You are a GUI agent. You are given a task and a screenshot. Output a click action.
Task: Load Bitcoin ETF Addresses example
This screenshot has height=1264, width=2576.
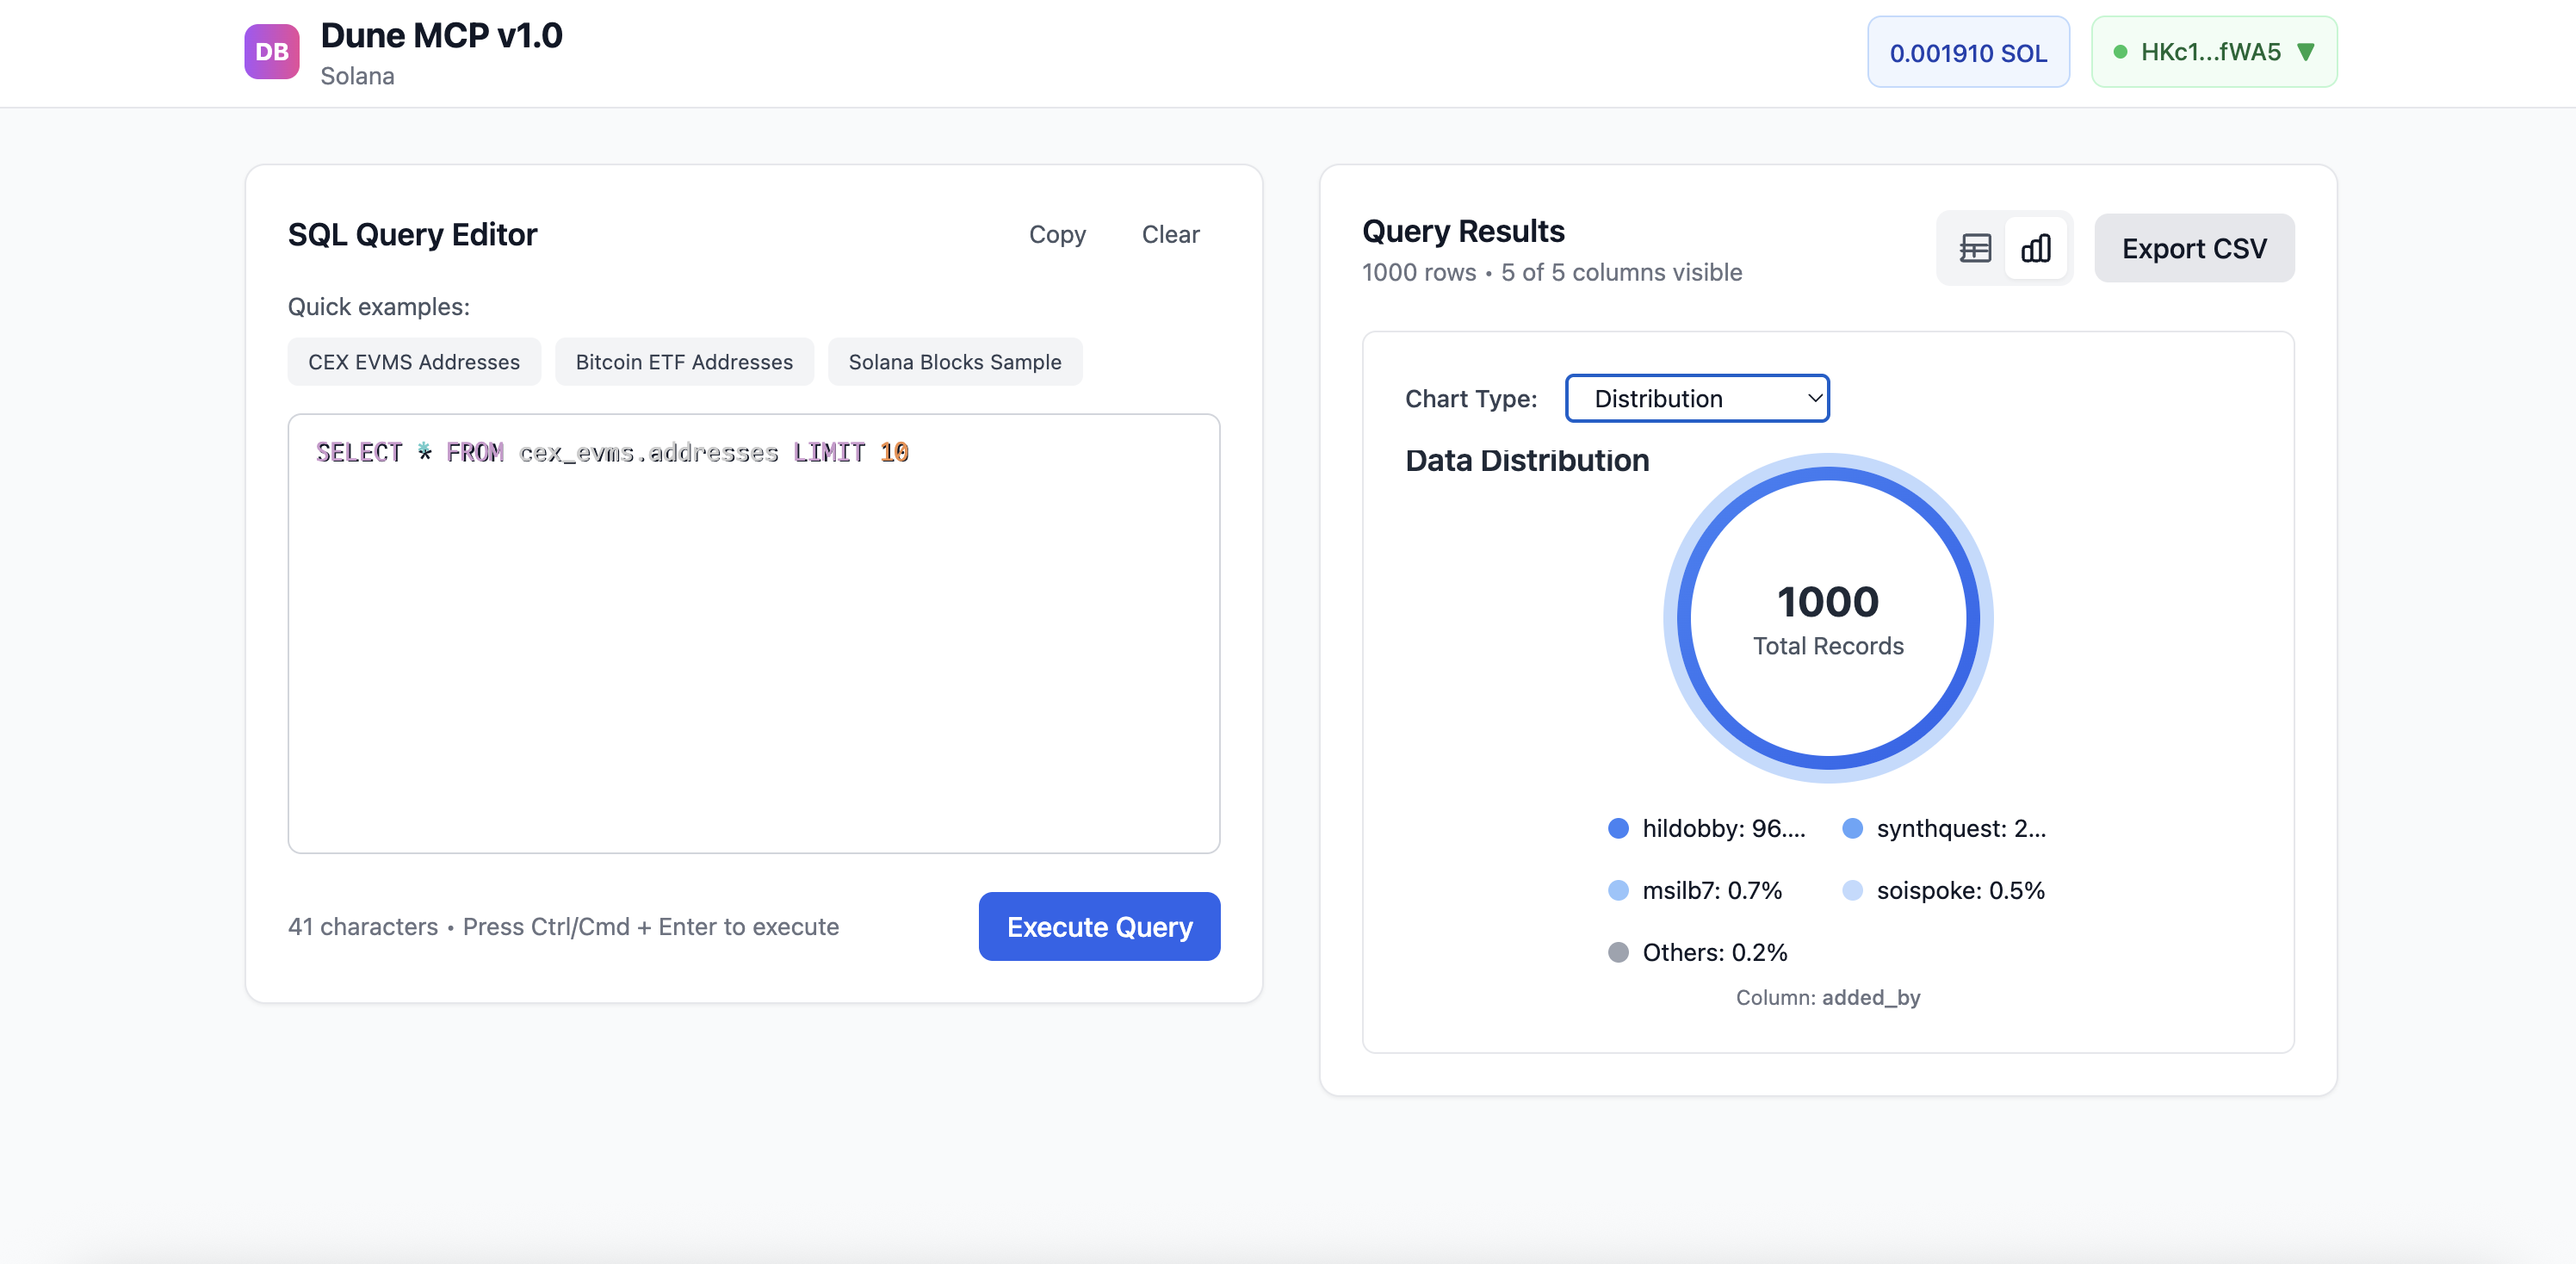point(684,362)
